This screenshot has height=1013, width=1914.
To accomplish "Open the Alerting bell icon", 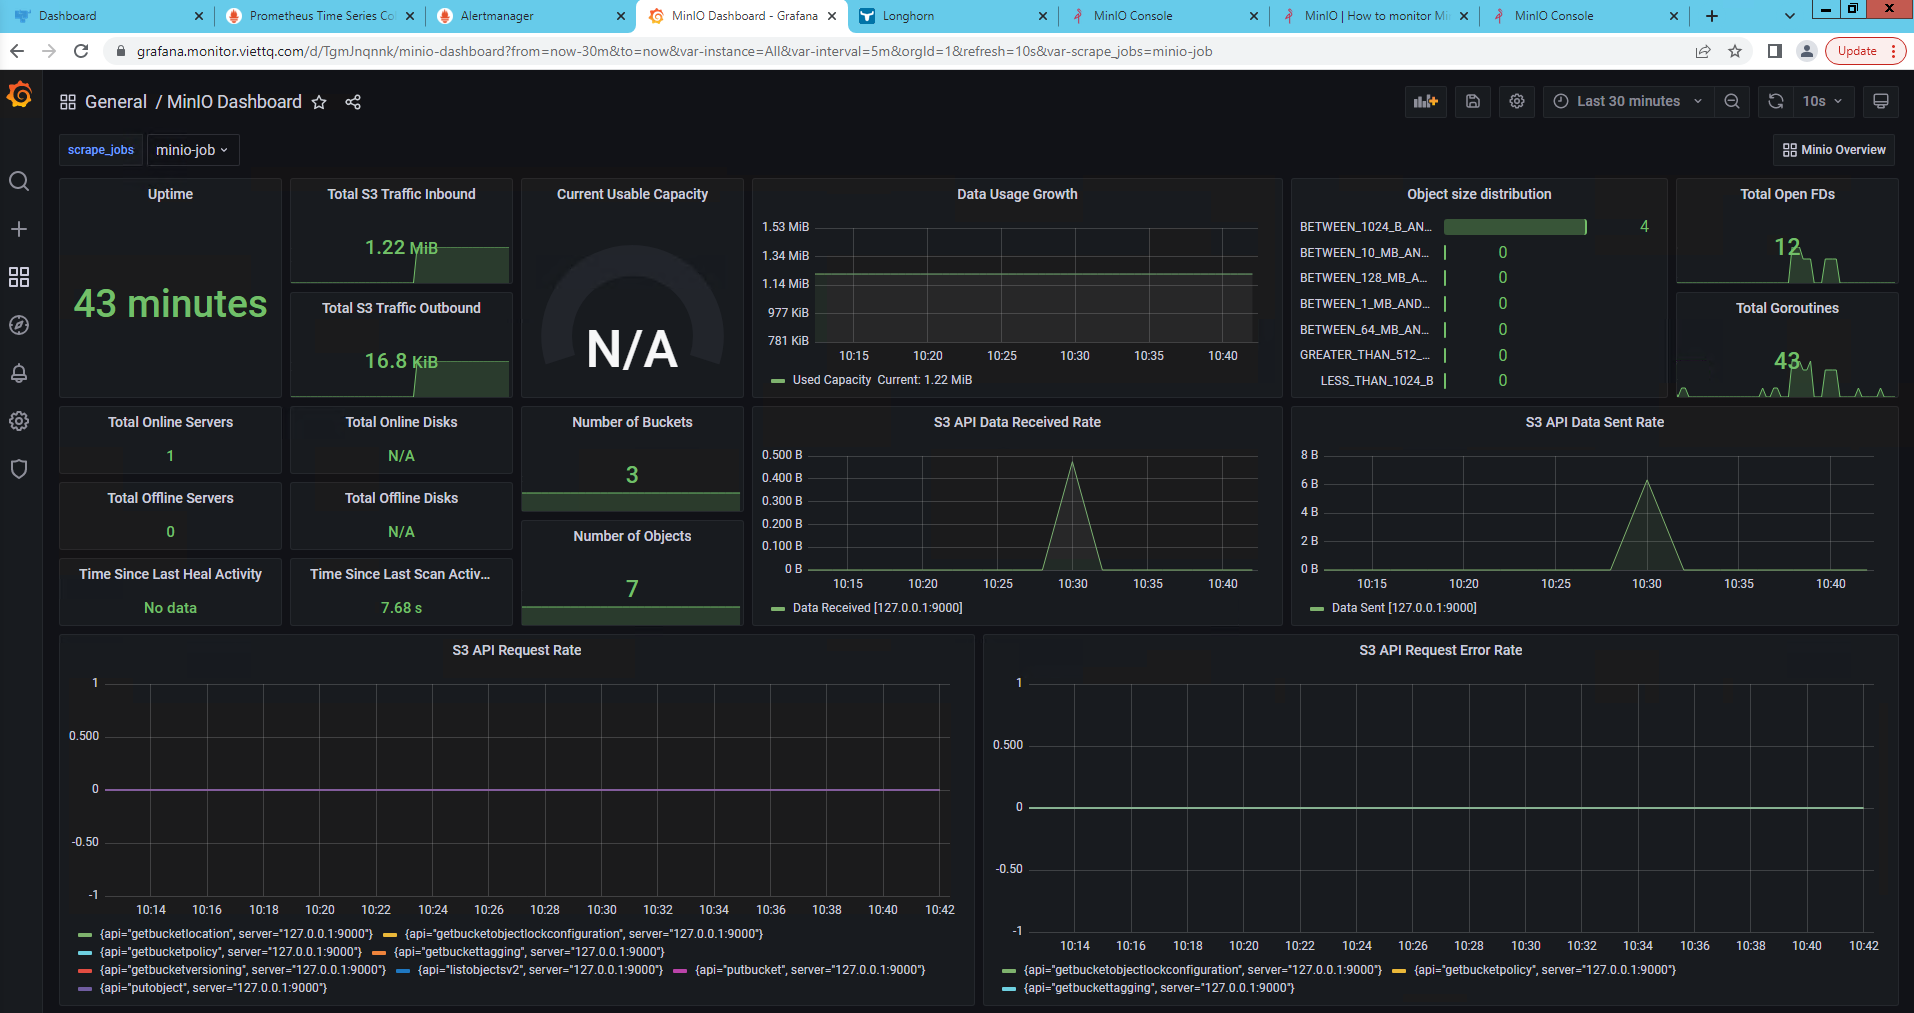I will tap(19, 373).
